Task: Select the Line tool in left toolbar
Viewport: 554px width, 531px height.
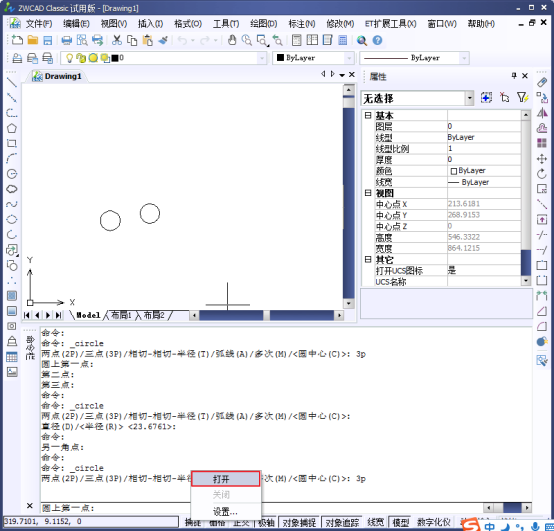Action: point(12,83)
